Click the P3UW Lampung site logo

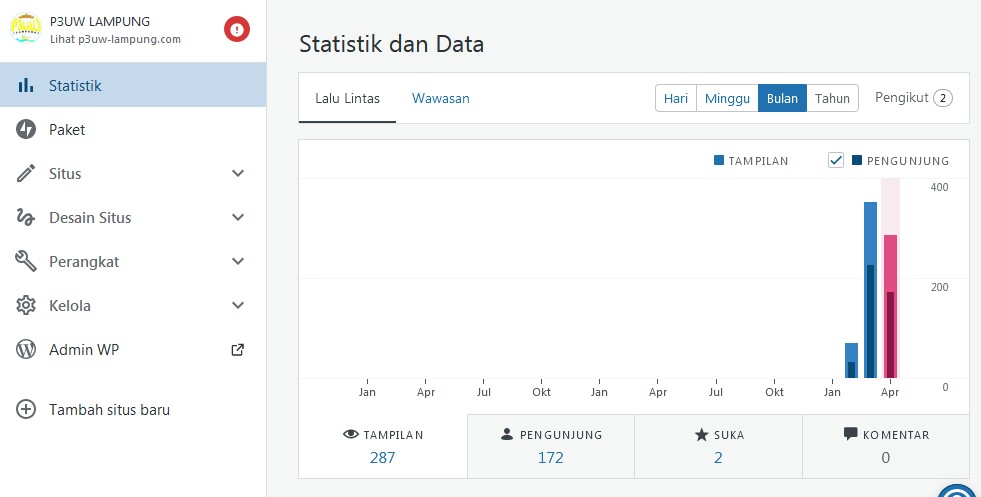pos(26,29)
